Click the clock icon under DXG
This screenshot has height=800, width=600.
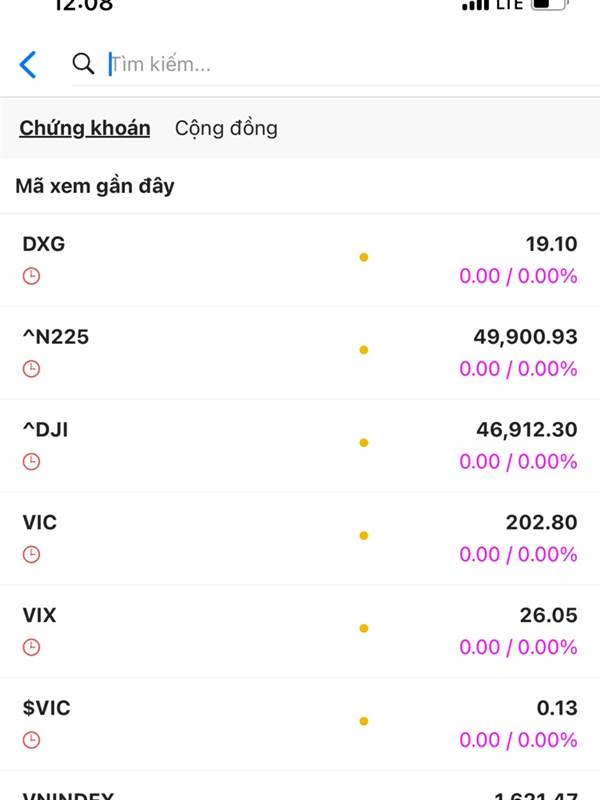[31, 276]
